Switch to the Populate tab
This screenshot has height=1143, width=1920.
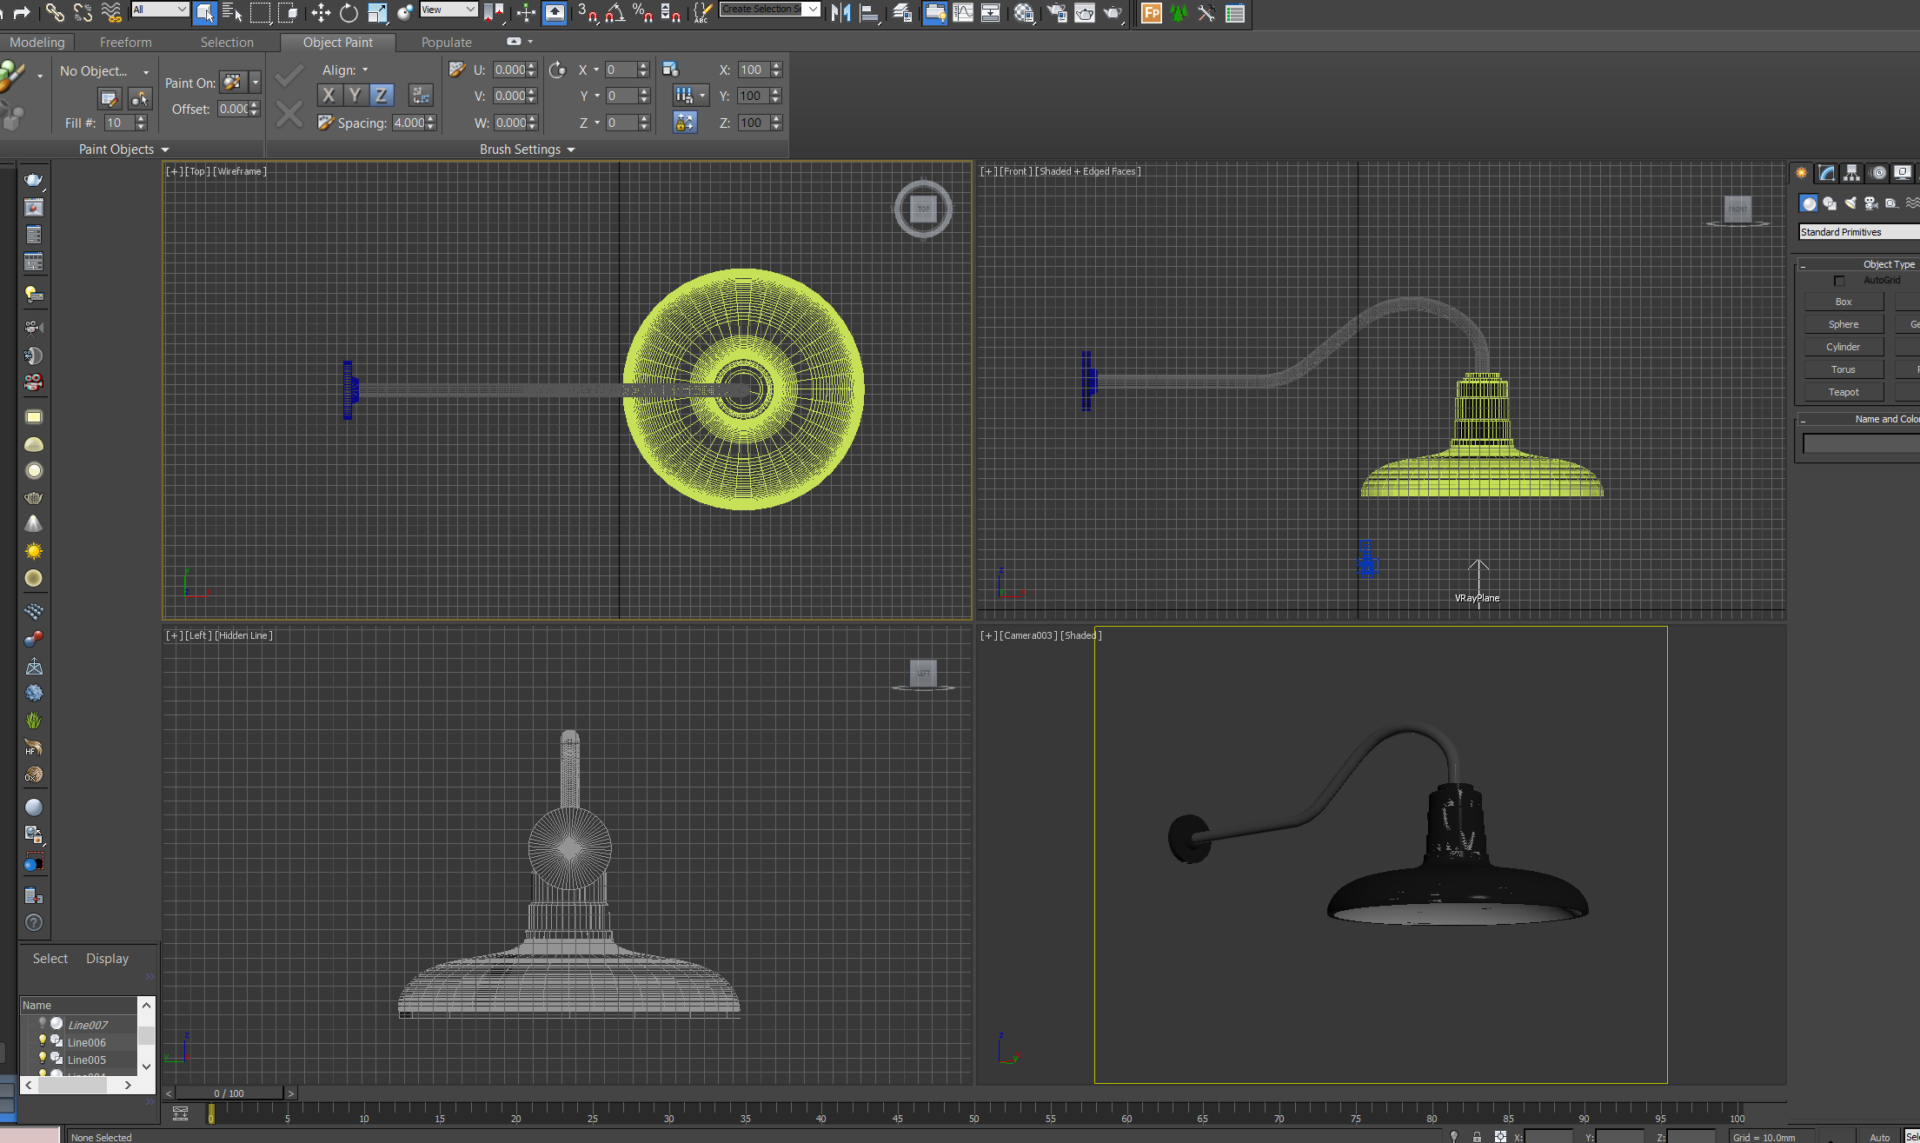coord(446,42)
